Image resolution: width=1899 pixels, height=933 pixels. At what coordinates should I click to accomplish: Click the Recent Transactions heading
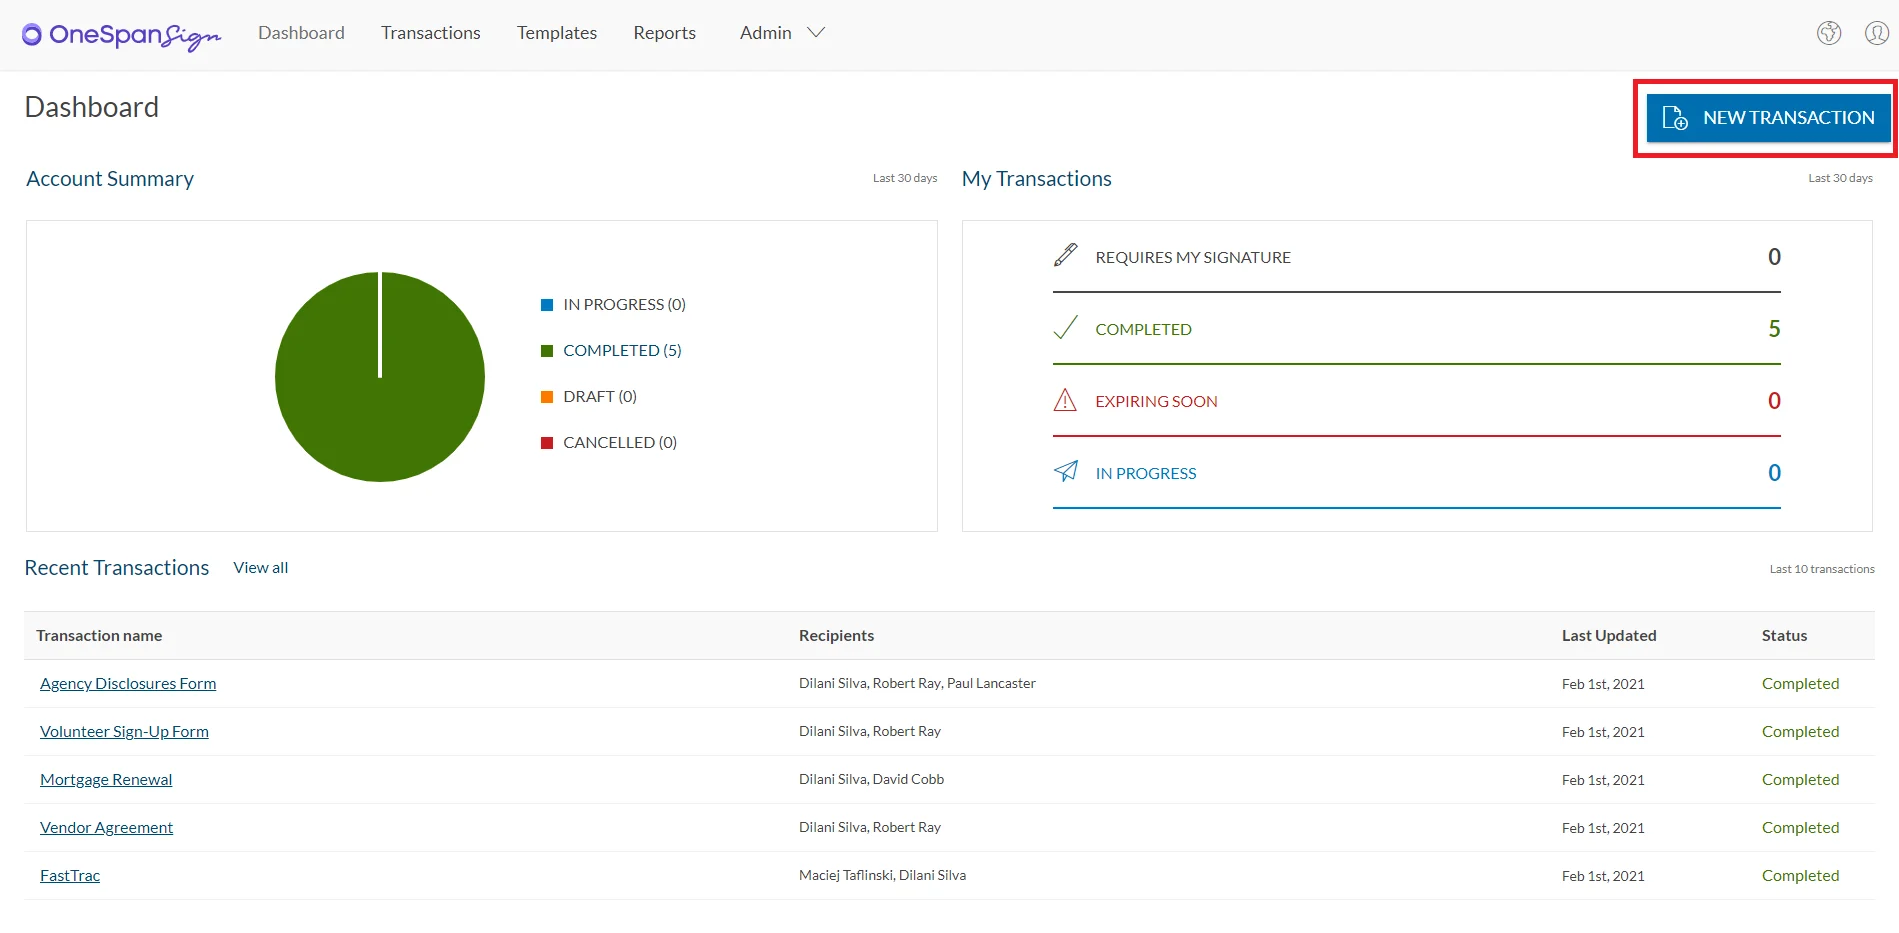click(x=117, y=568)
